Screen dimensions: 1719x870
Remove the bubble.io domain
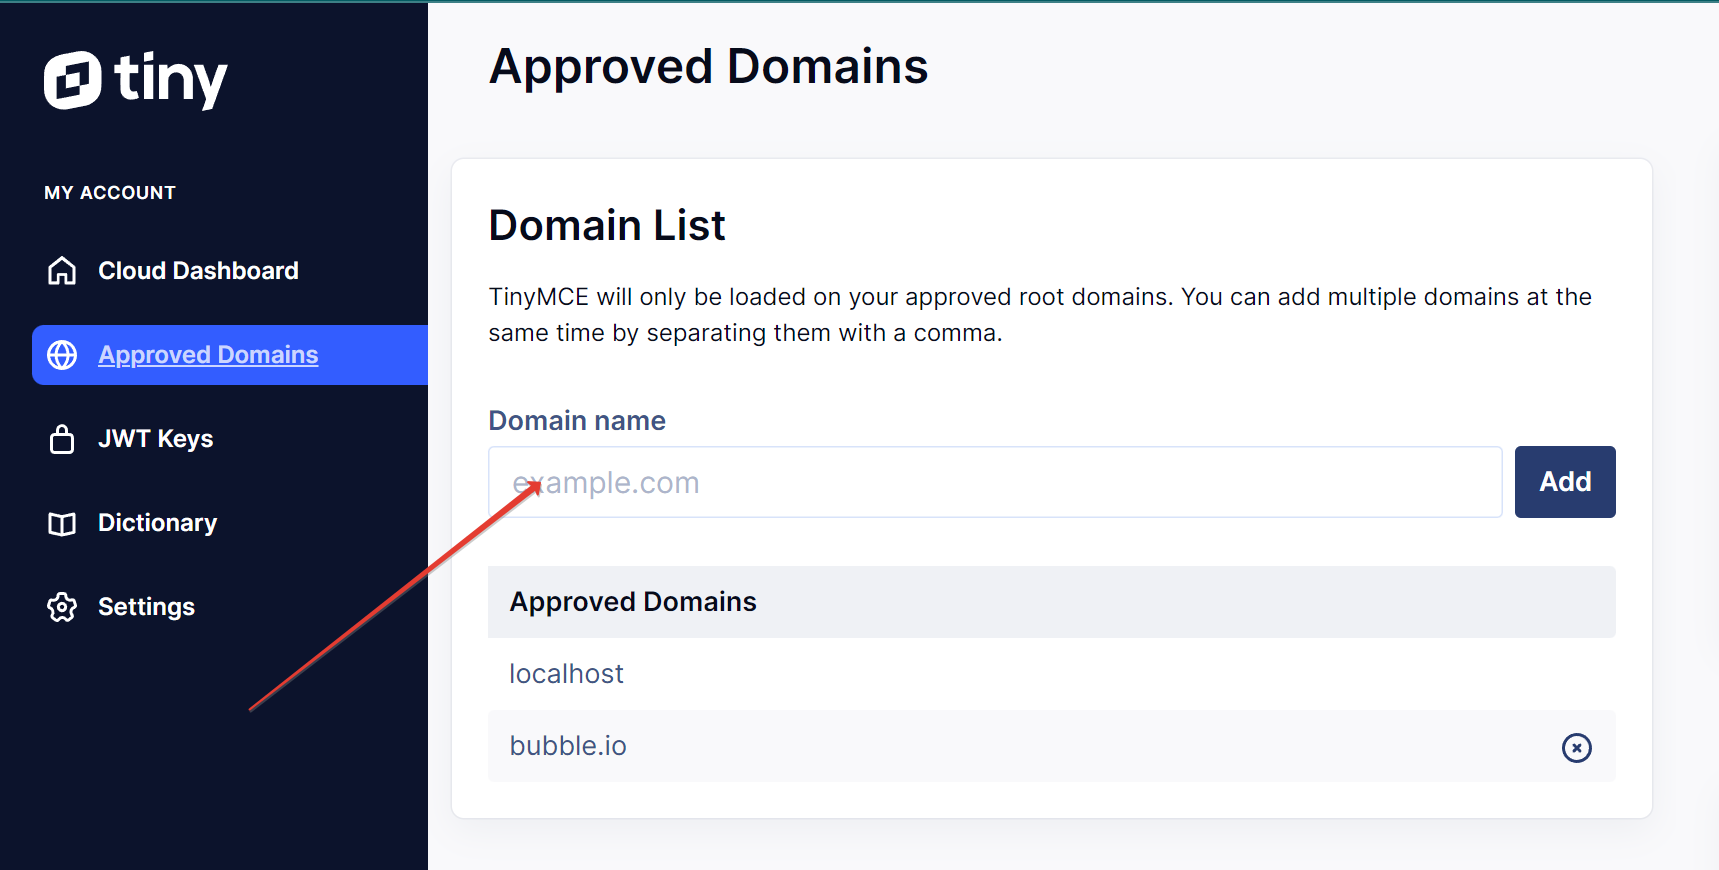[1577, 747]
